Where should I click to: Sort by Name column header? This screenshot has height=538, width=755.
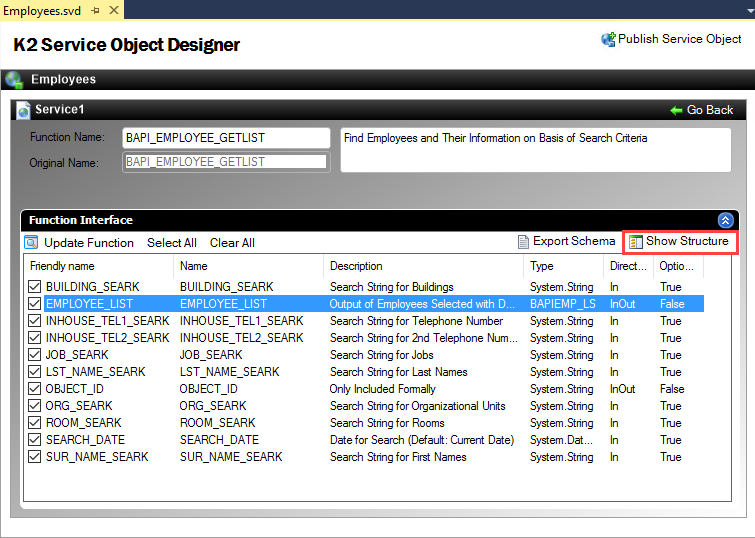pyautogui.click(x=248, y=266)
